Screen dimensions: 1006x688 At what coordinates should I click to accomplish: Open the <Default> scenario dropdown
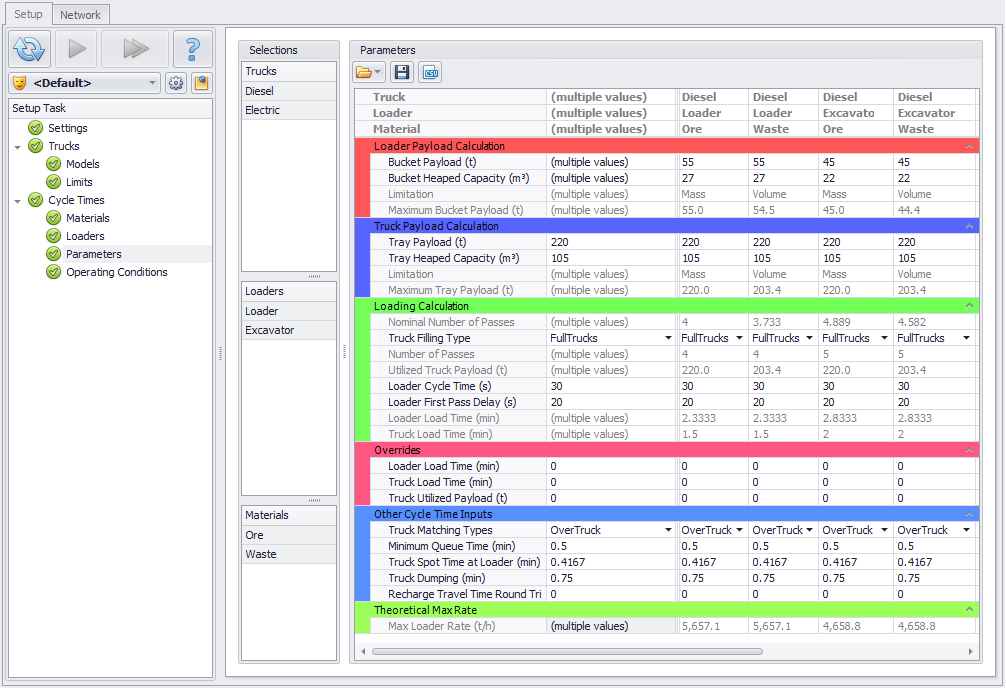[x=152, y=83]
